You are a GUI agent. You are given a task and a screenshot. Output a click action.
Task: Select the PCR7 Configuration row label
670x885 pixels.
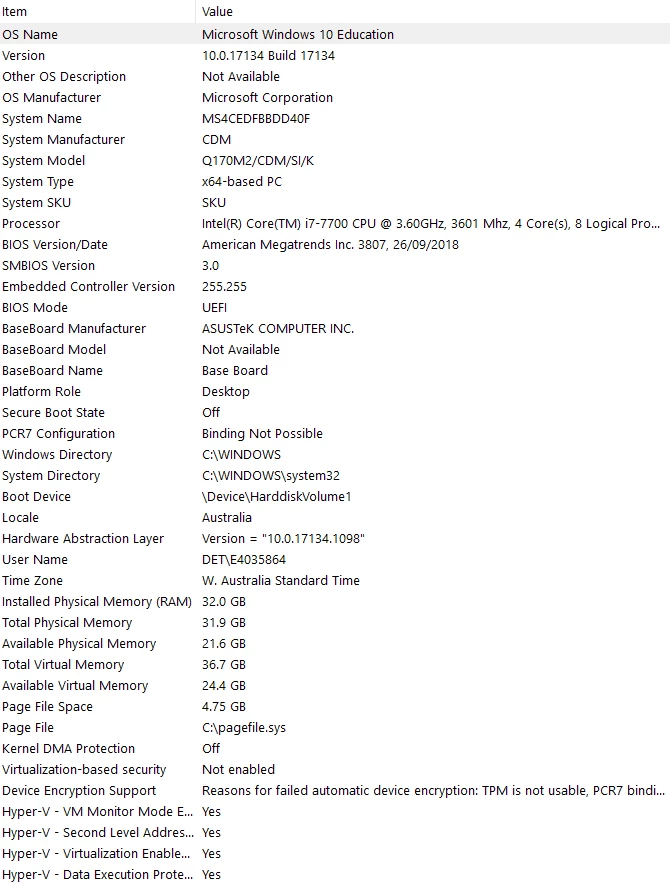59,433
